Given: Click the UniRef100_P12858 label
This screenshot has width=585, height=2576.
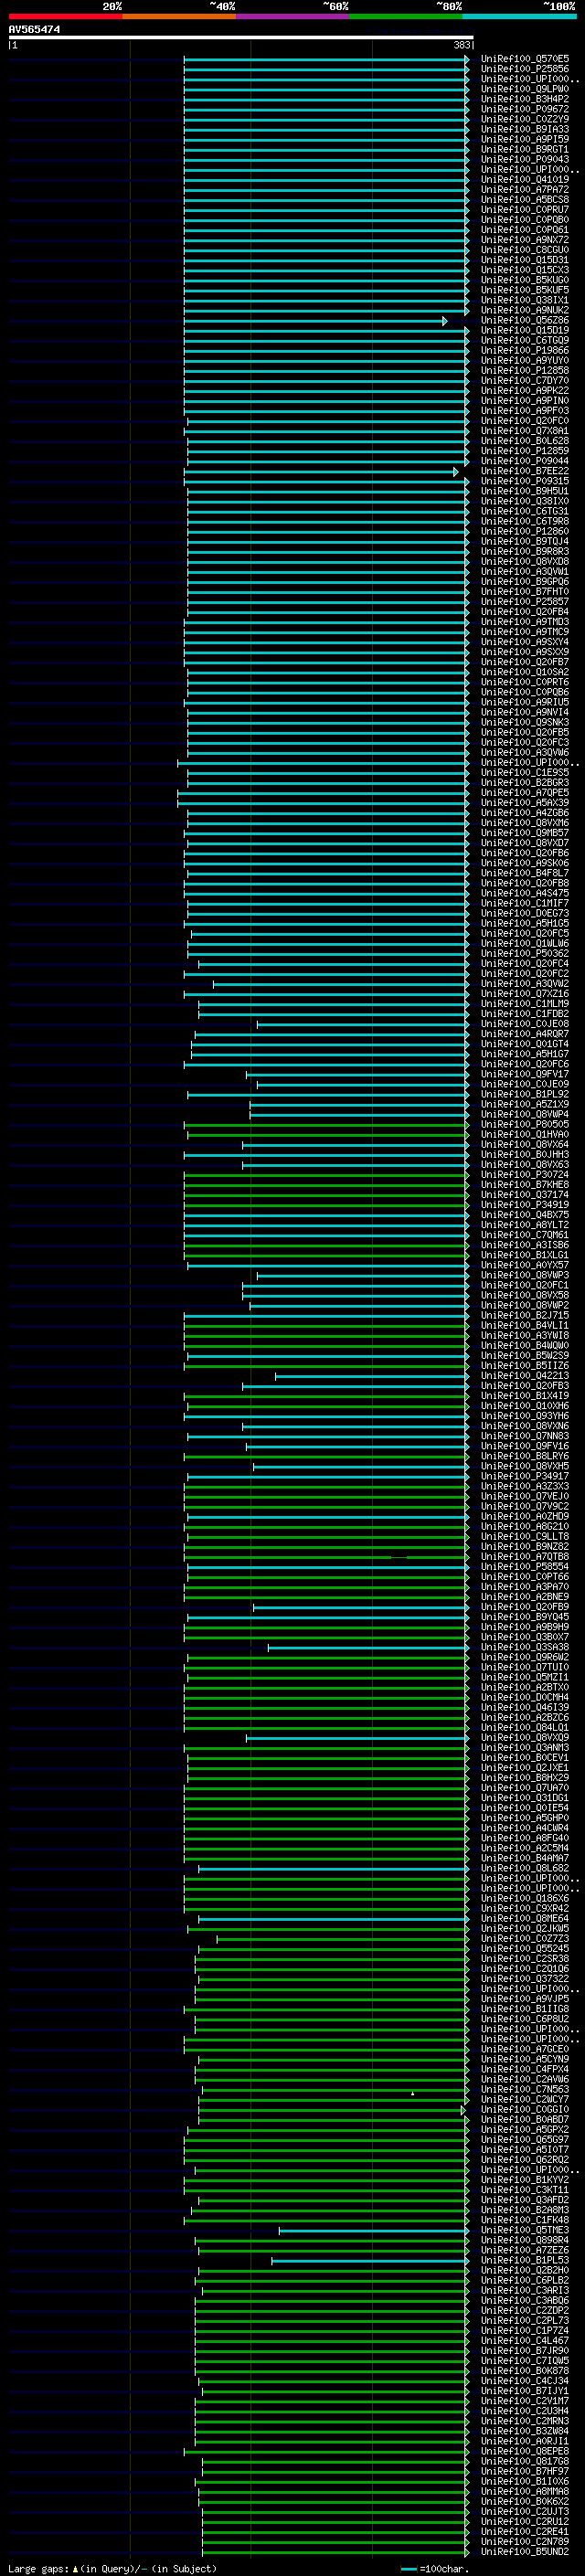Looking at the screenshot, I should (525, 370).
